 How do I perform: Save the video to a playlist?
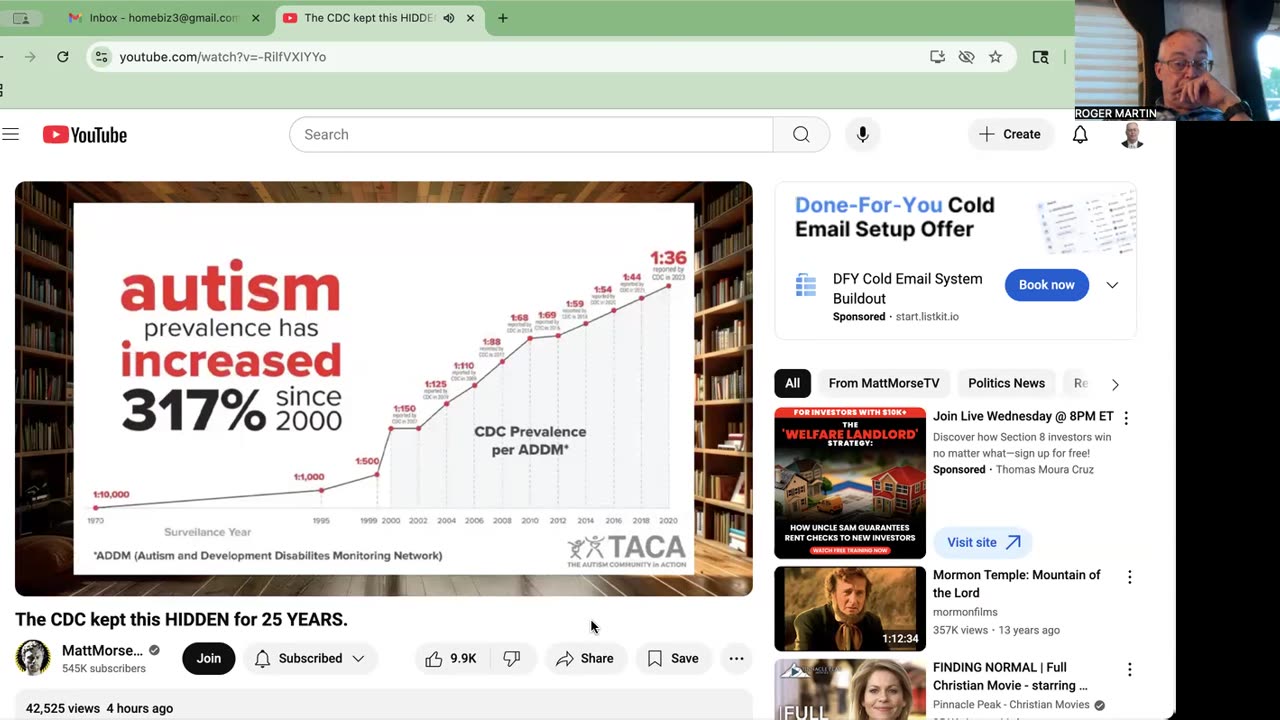point(673,658)
